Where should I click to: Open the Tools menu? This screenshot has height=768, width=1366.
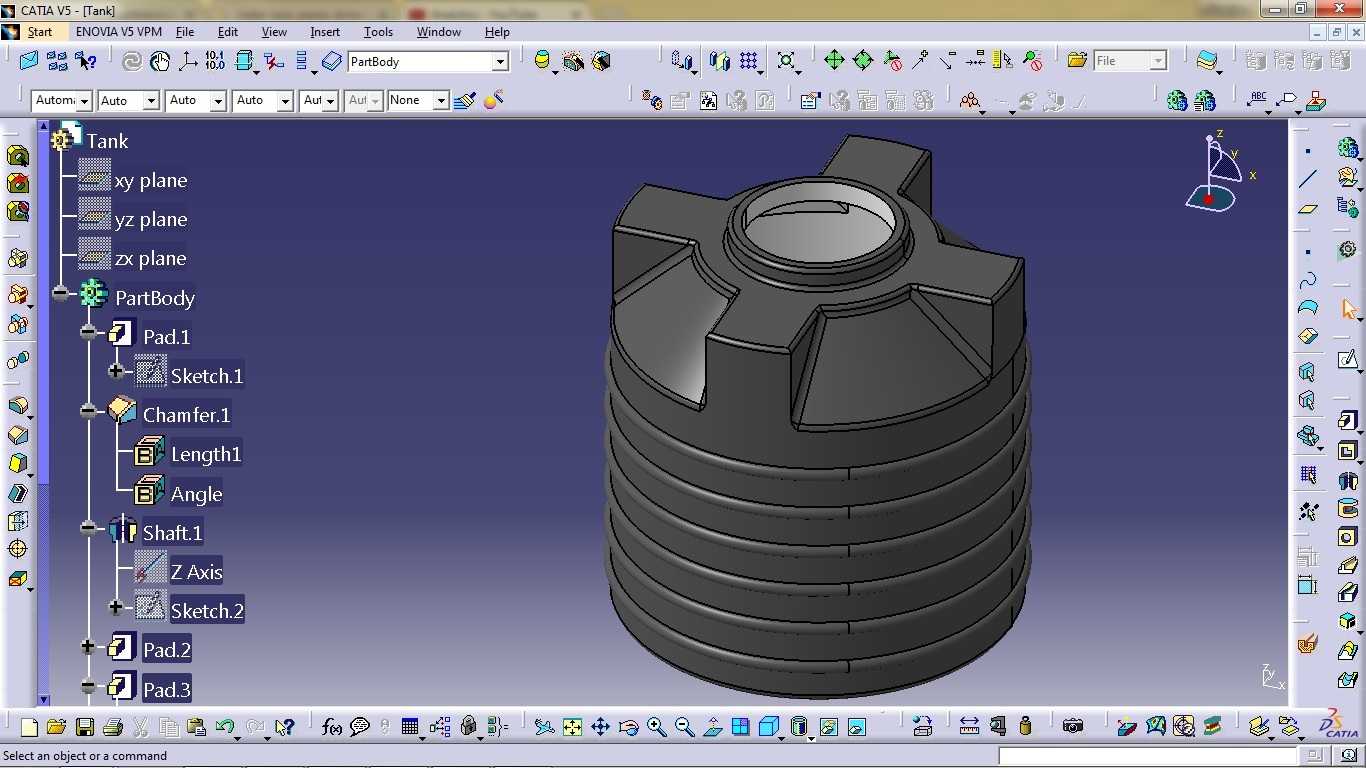(x=378, y=32)
